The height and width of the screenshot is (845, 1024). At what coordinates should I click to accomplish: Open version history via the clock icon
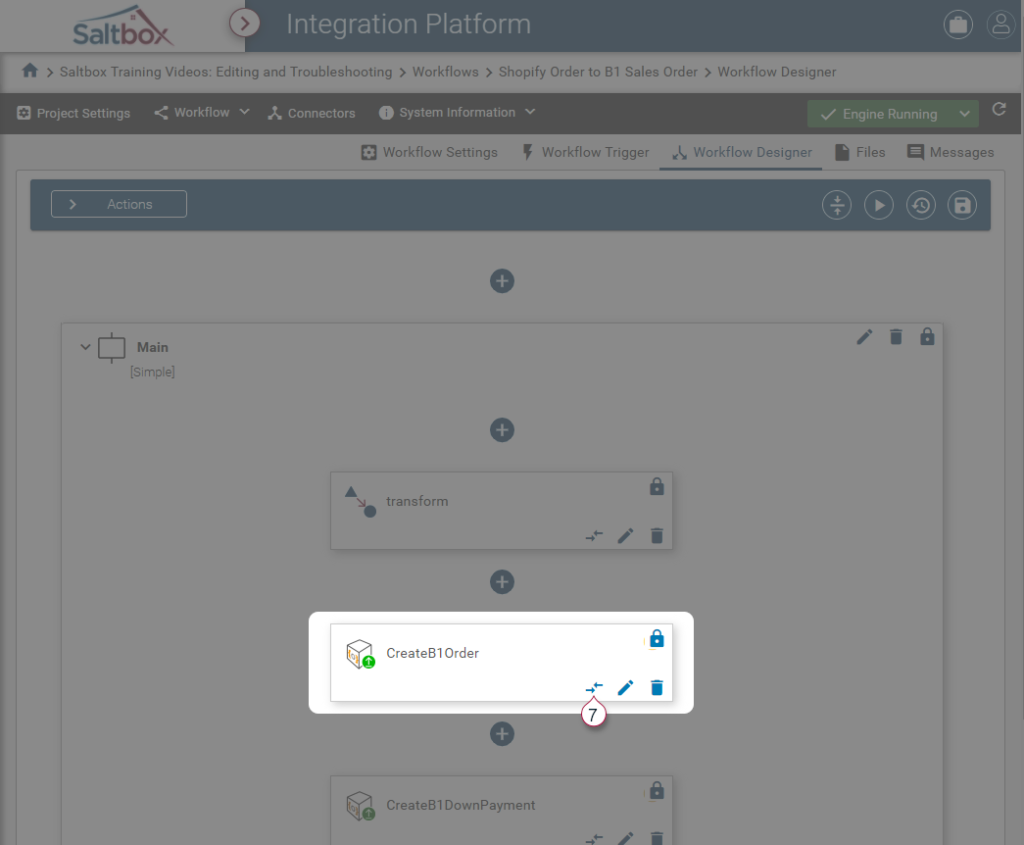pos(920,204)
